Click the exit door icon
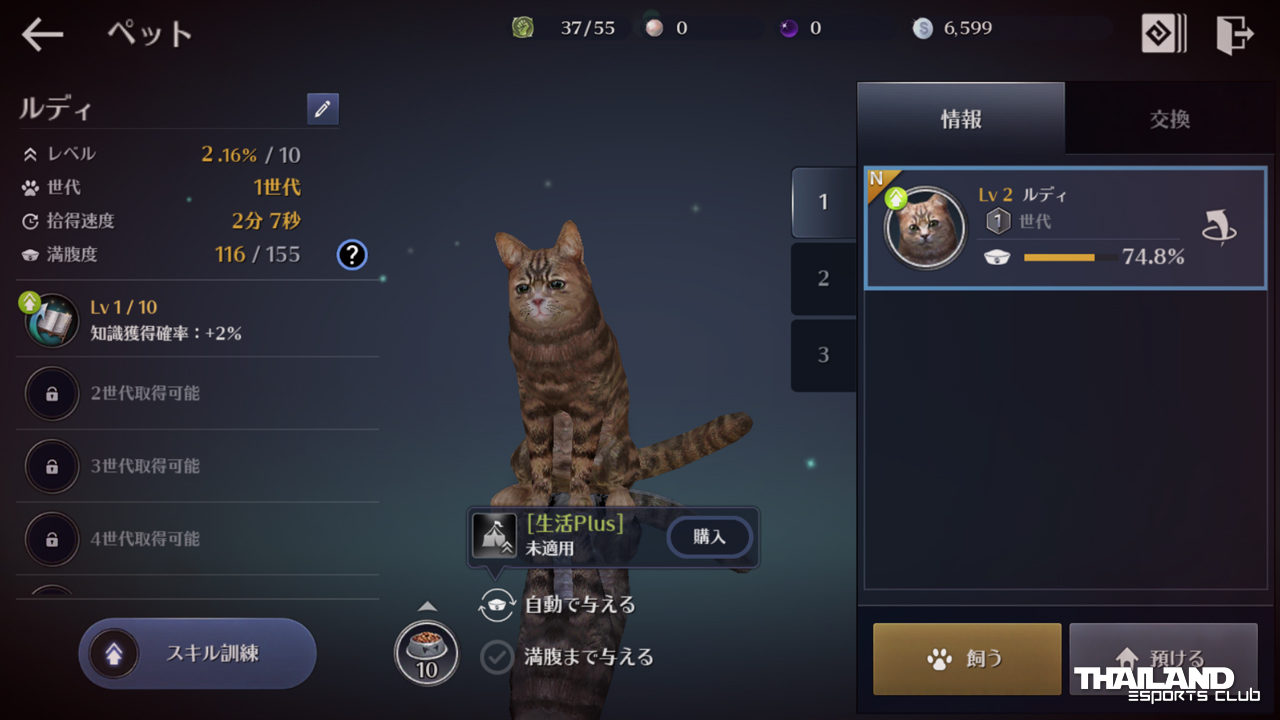This screenshot has width=1280, height=720. (x=1234, y=34)
